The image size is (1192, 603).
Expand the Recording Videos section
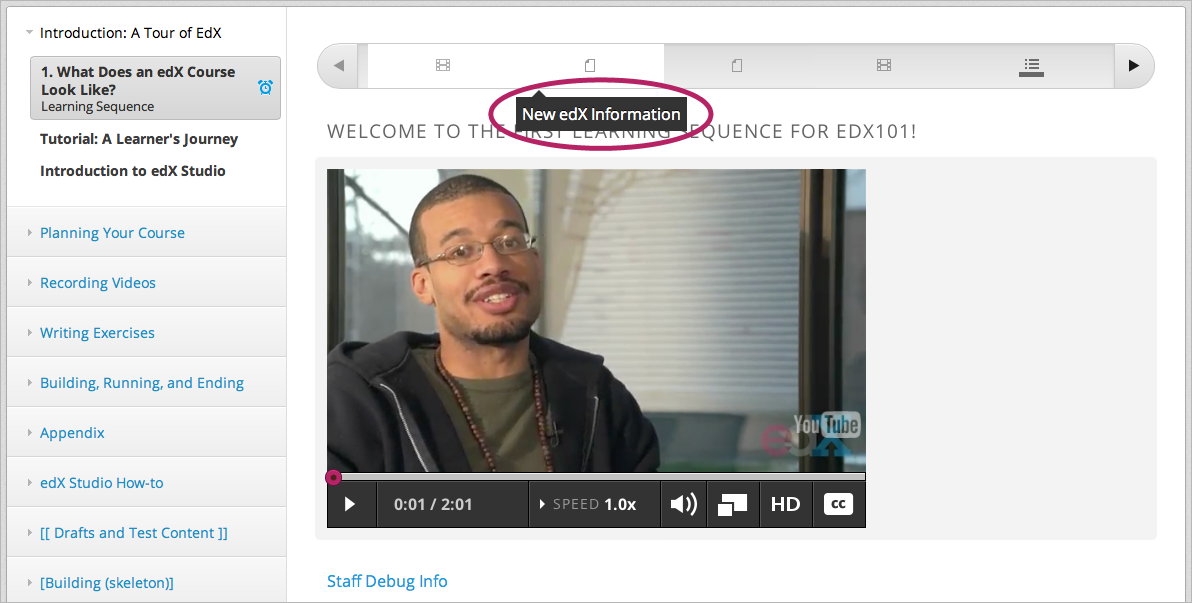[x=98, y=283]
